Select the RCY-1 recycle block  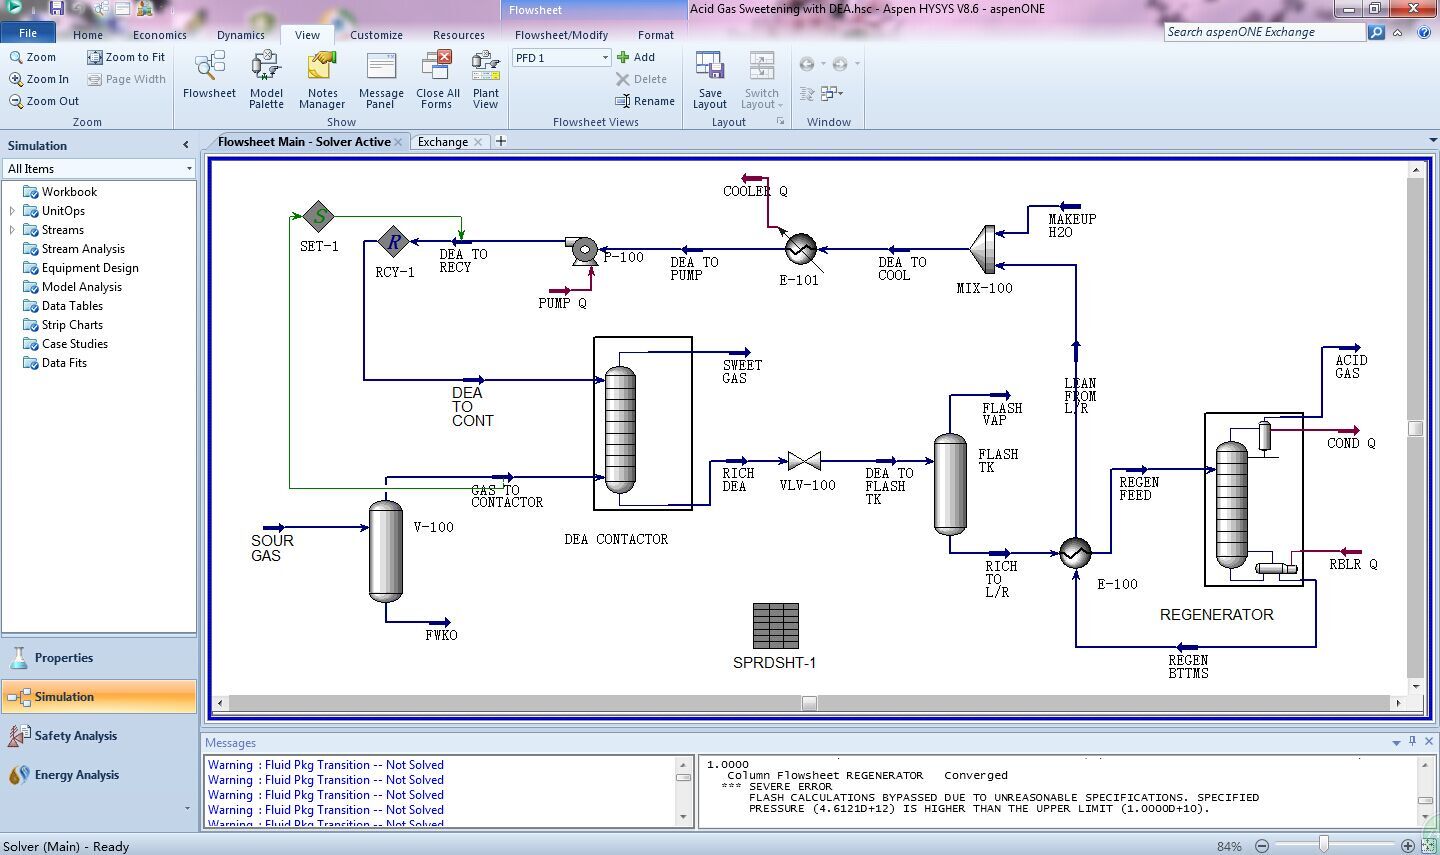pyautogui.click(x=394, y=241)
